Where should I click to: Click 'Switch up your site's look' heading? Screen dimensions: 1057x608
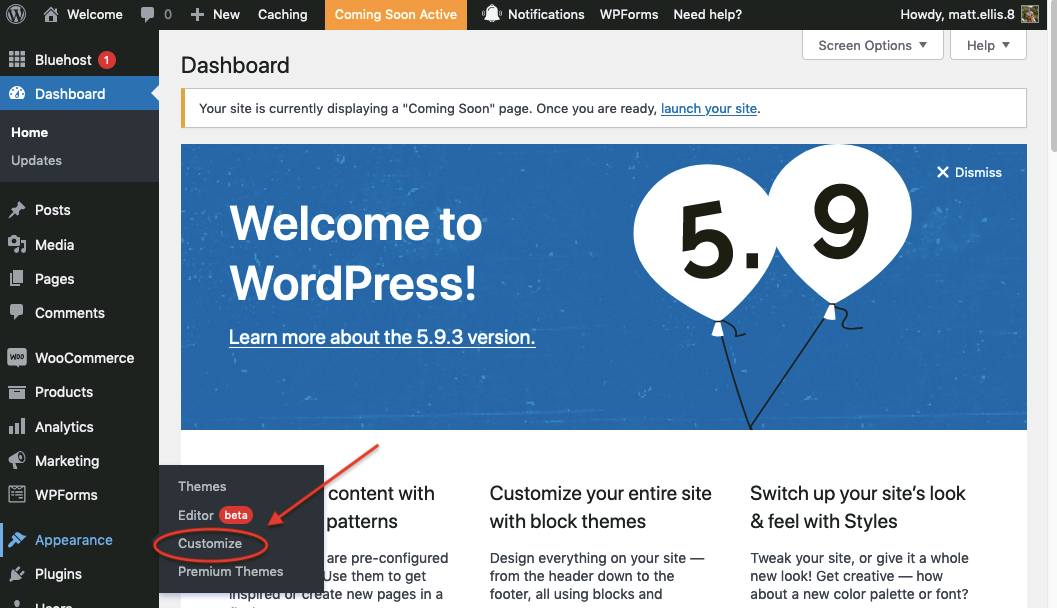857,507
